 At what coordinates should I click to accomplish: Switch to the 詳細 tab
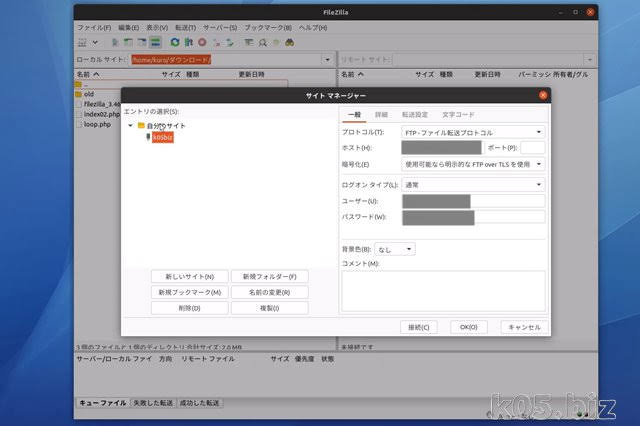click(381, 115)
